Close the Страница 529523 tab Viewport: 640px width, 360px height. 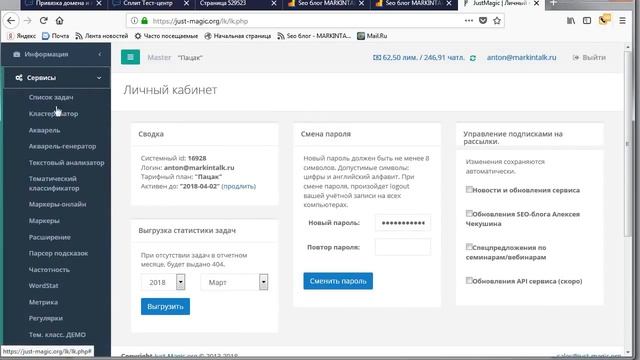[x=274, y=3]
